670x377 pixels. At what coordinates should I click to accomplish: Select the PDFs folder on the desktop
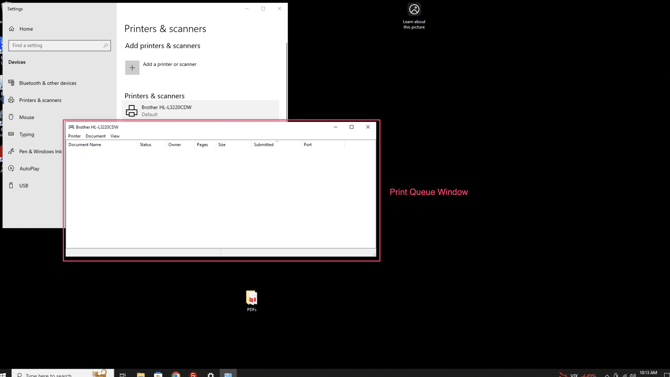click(251, 301)
